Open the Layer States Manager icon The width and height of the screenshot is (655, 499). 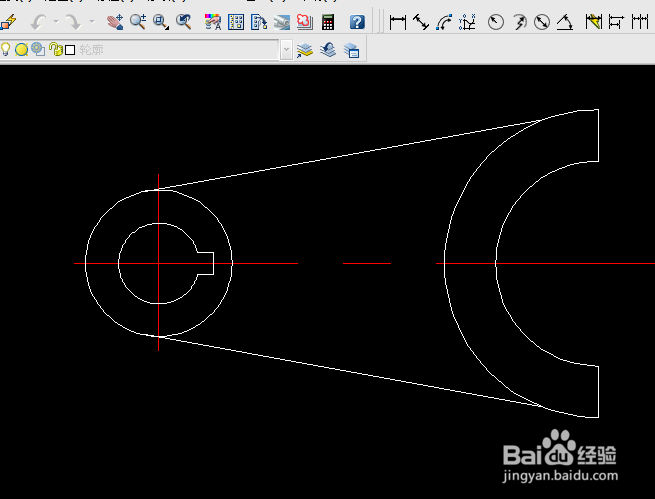[x=351, y=50]
